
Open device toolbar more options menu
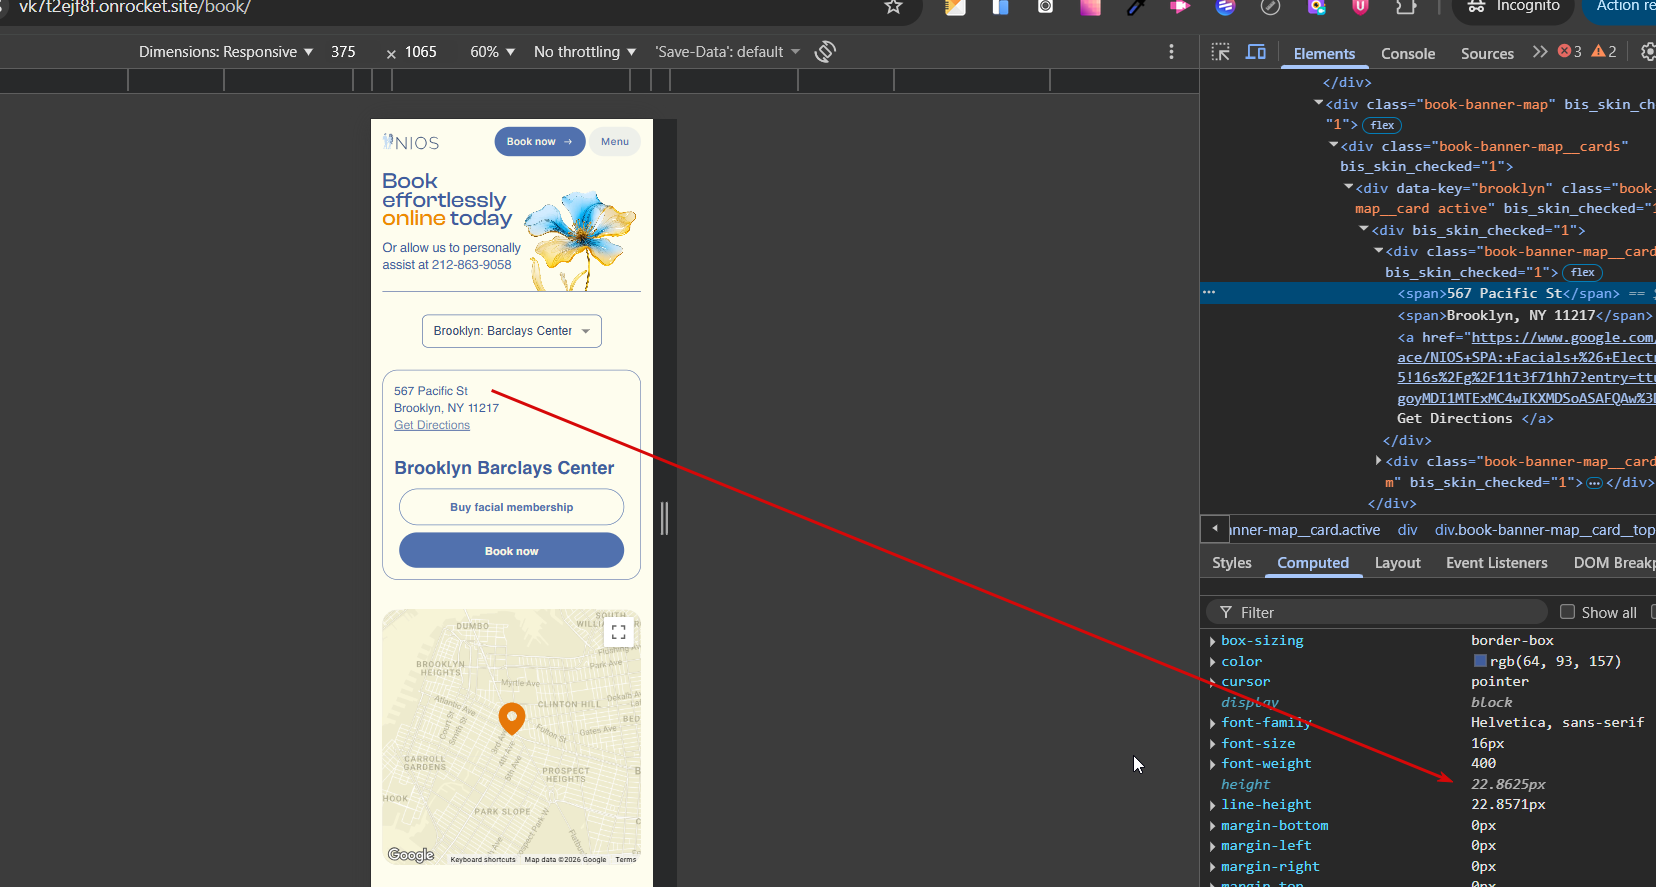click(1171, 52)
